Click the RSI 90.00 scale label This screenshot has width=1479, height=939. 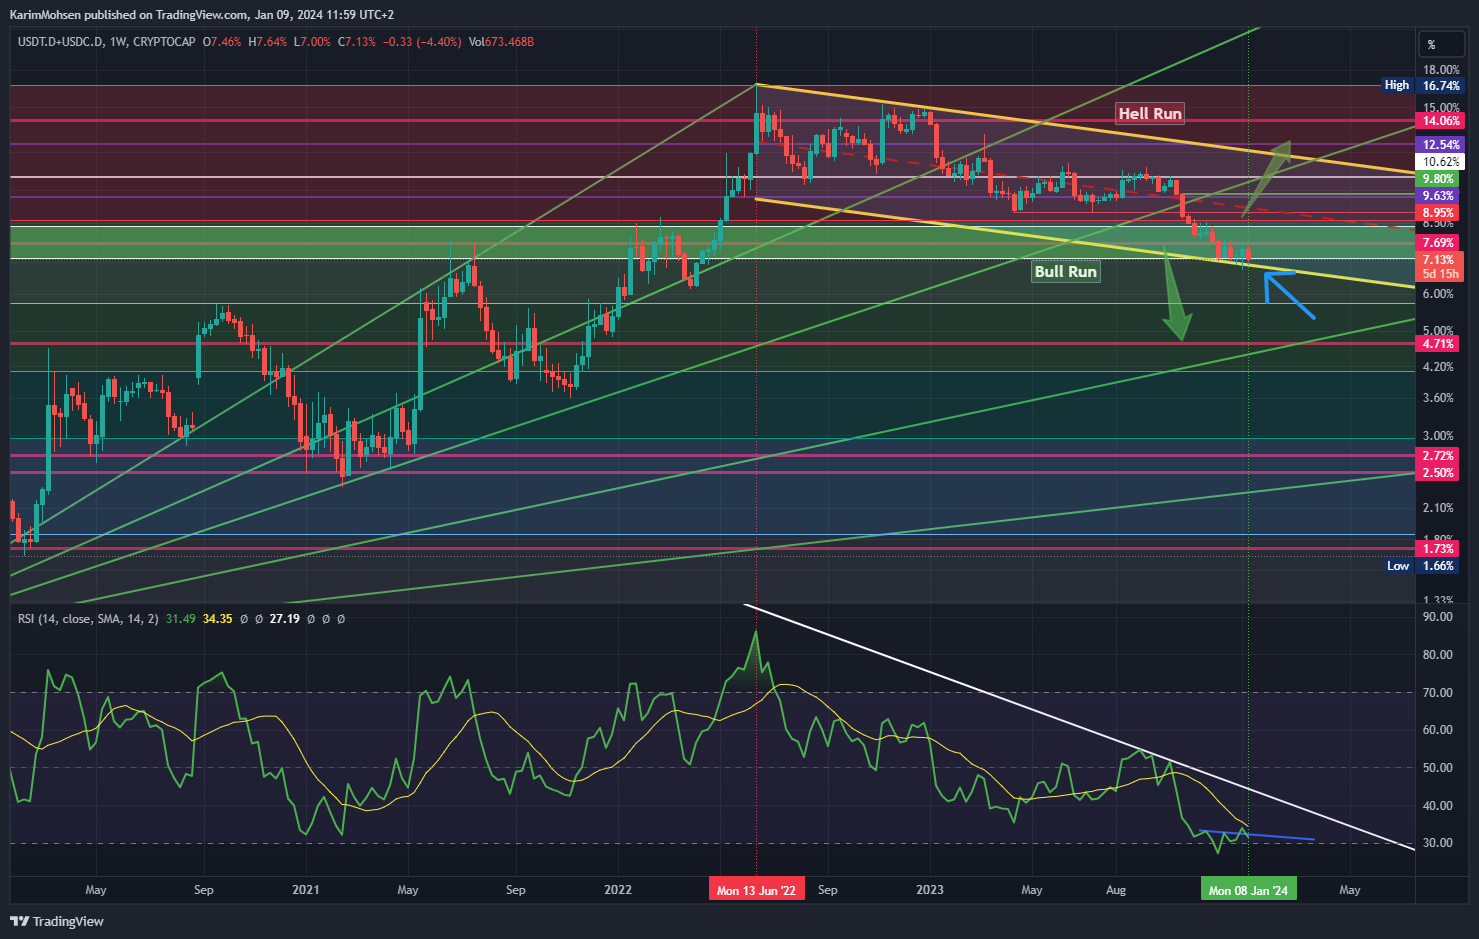coord(1438,617)
